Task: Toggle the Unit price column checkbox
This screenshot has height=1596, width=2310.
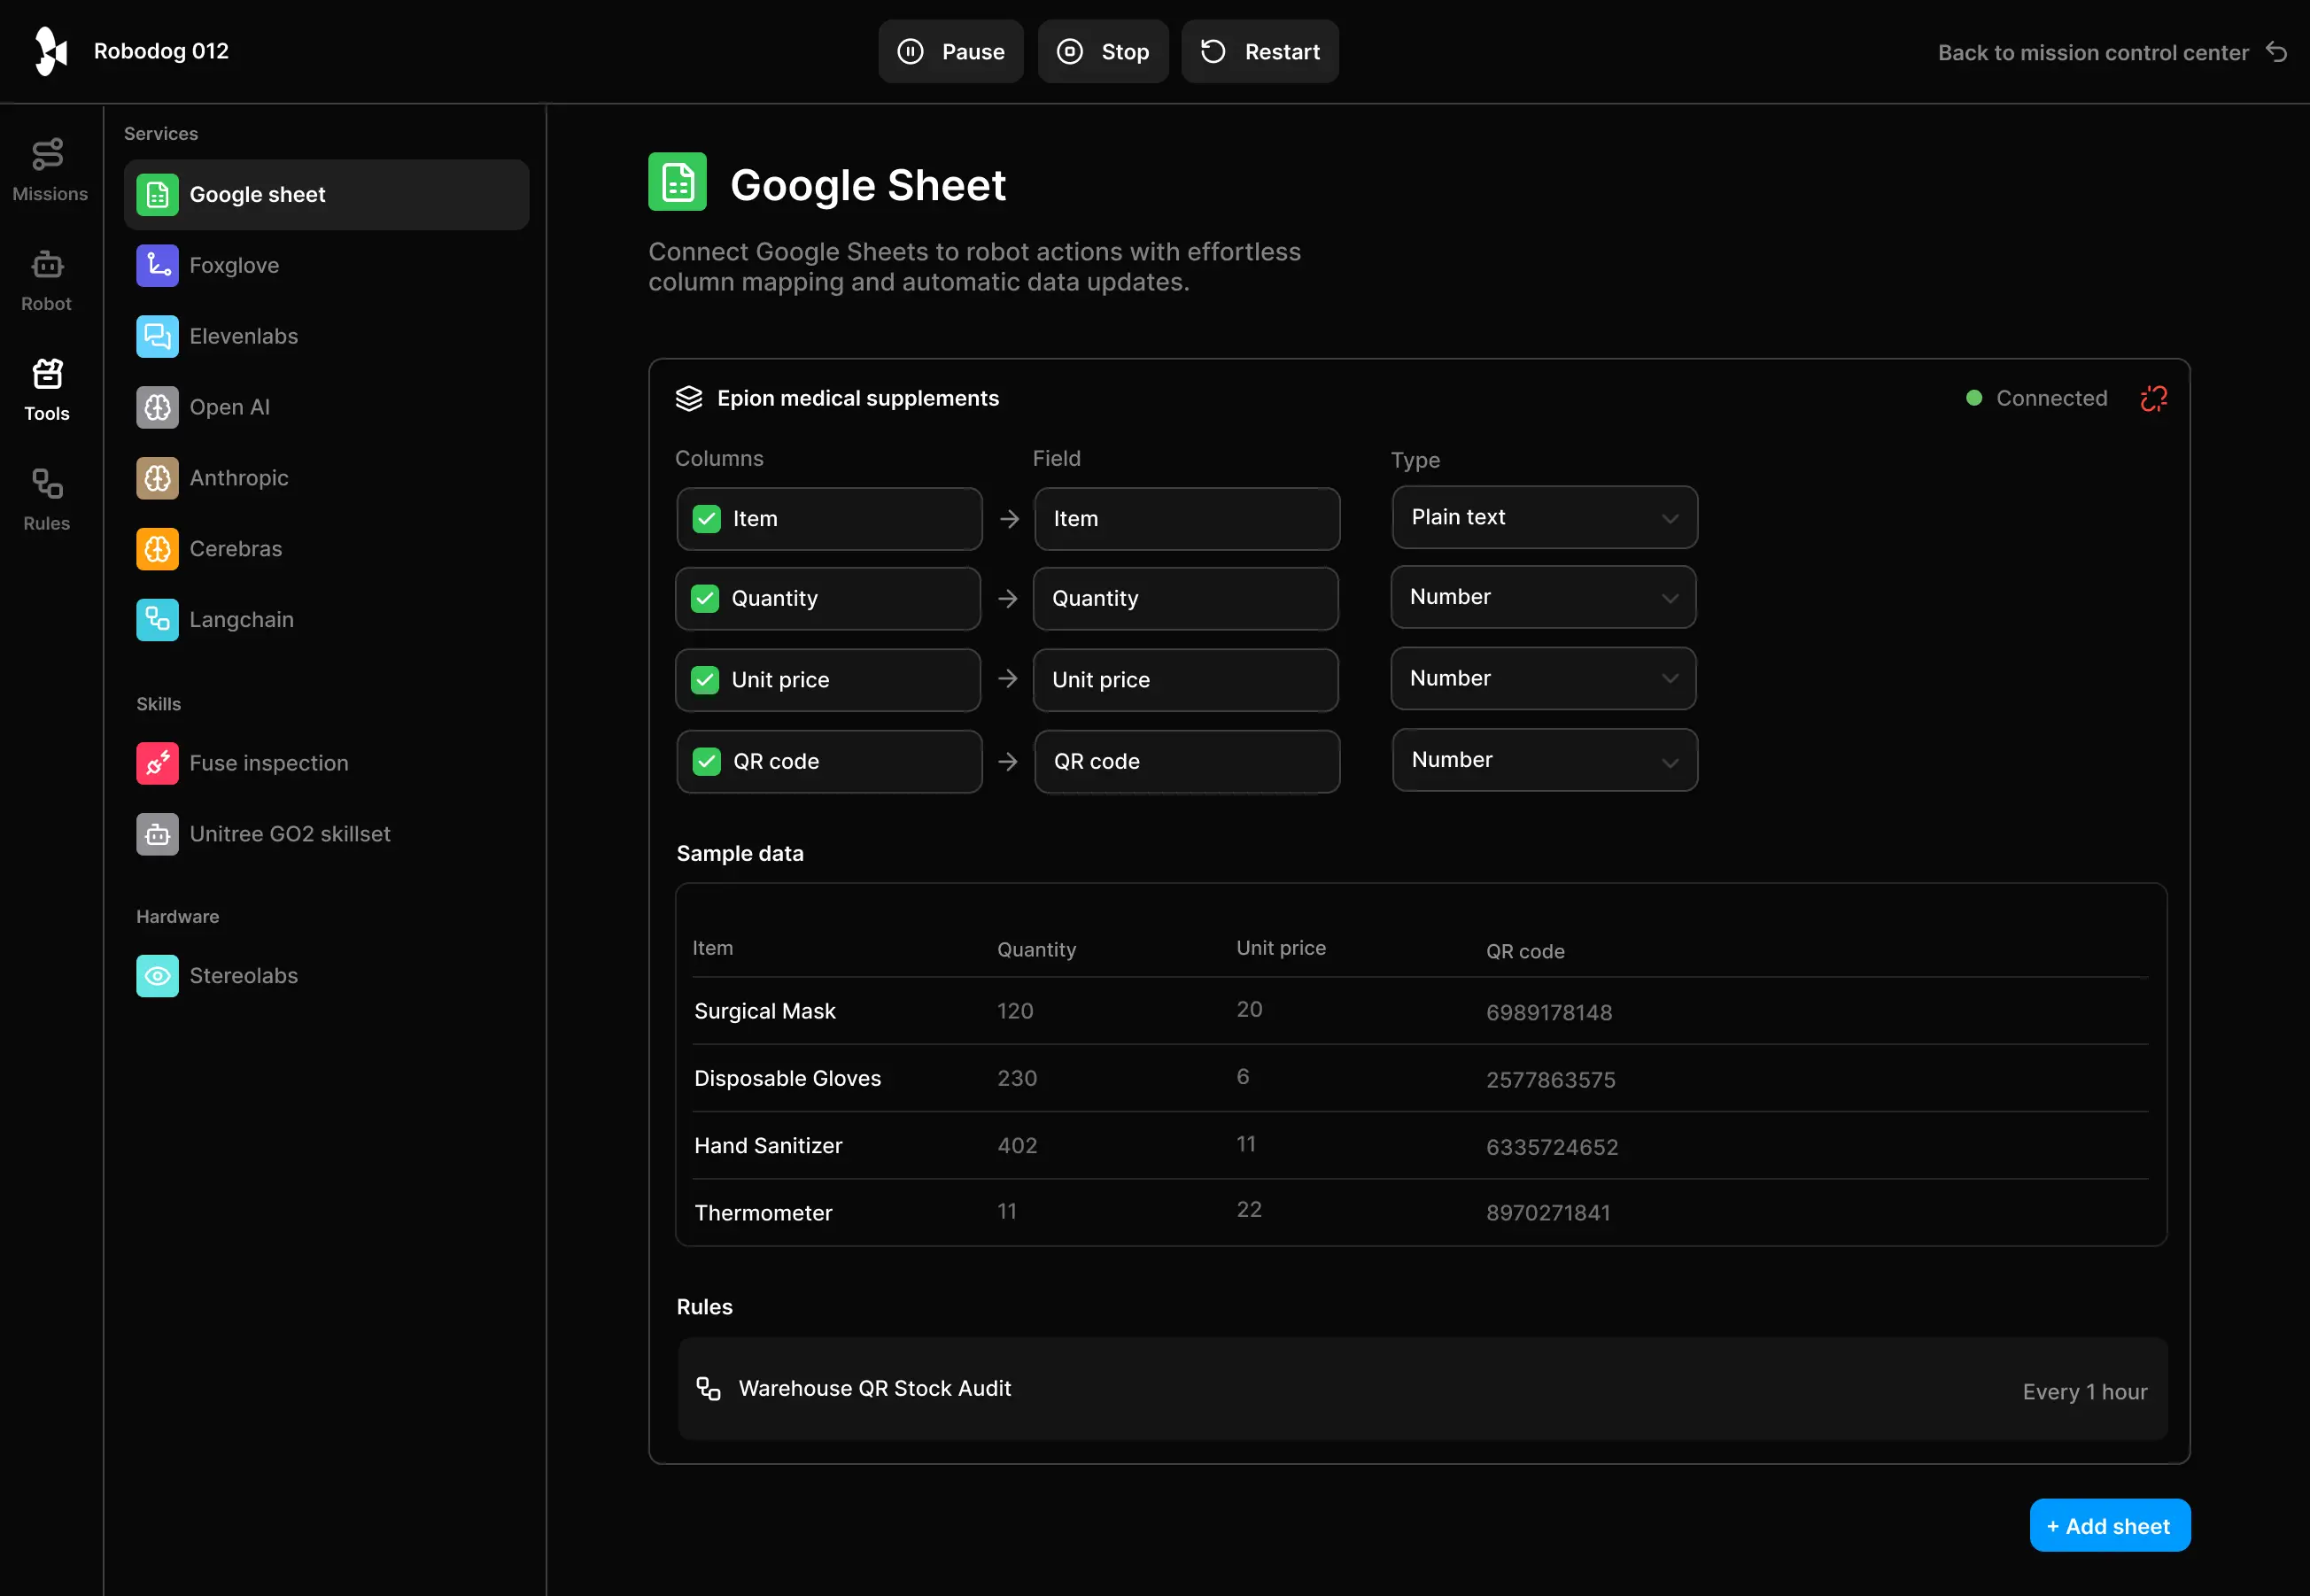Action: (705, 680)
